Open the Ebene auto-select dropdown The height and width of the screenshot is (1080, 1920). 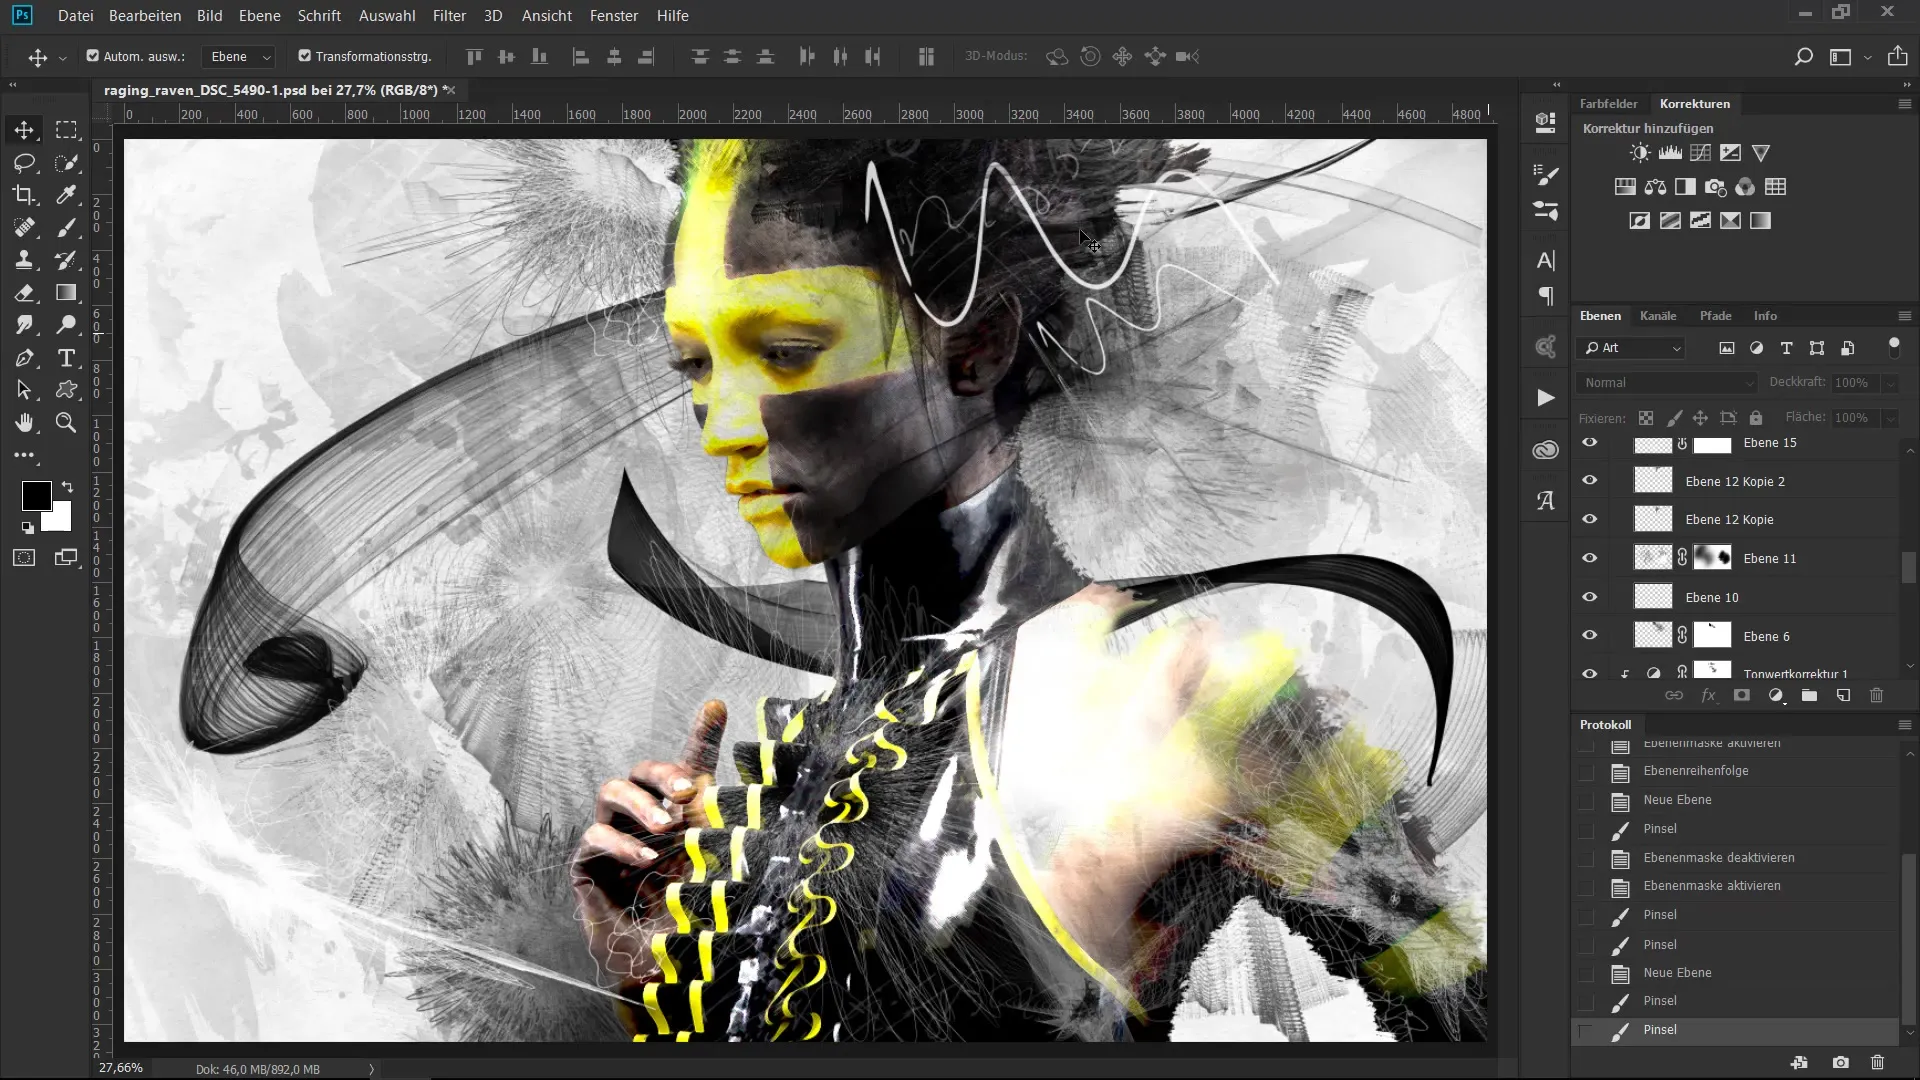pyautogui.click(x=240, y=57)
